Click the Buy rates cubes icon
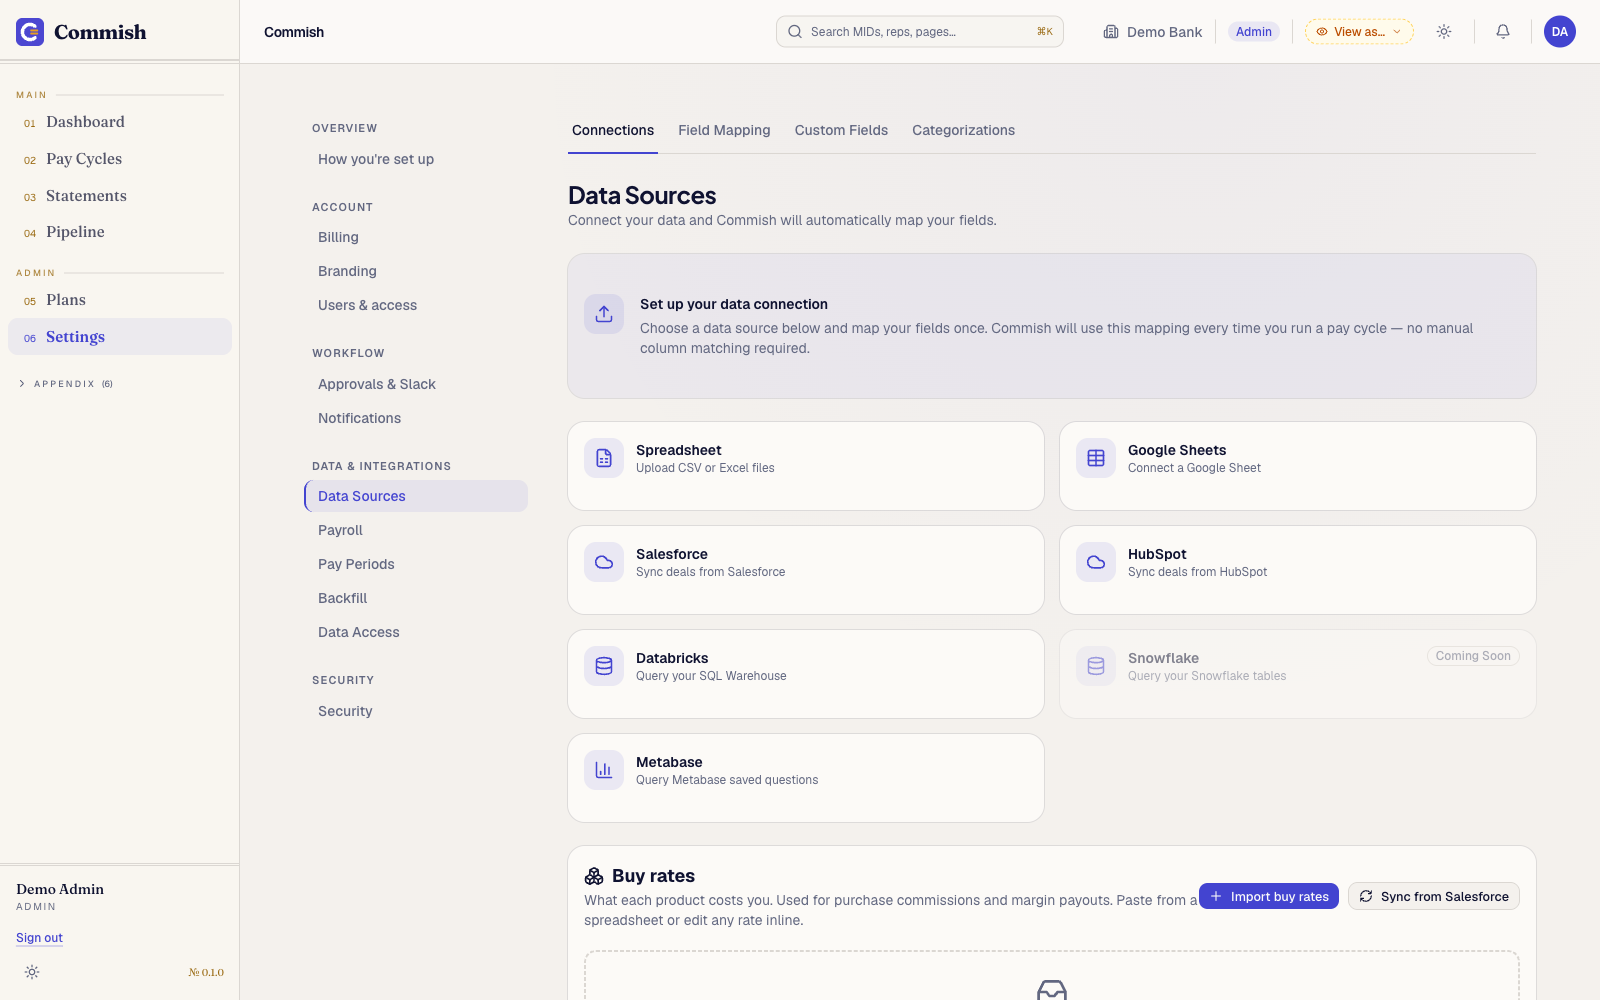Image resolution: width=1600 pixels, height=1000 pixels. (x=594, y=876)
